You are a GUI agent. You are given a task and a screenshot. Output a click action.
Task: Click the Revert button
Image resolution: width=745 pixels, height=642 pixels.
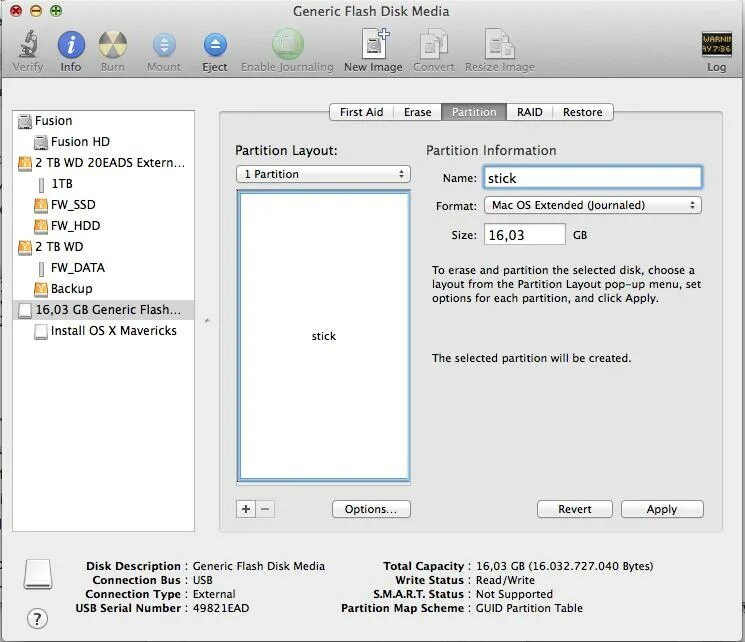pos(574,509)
